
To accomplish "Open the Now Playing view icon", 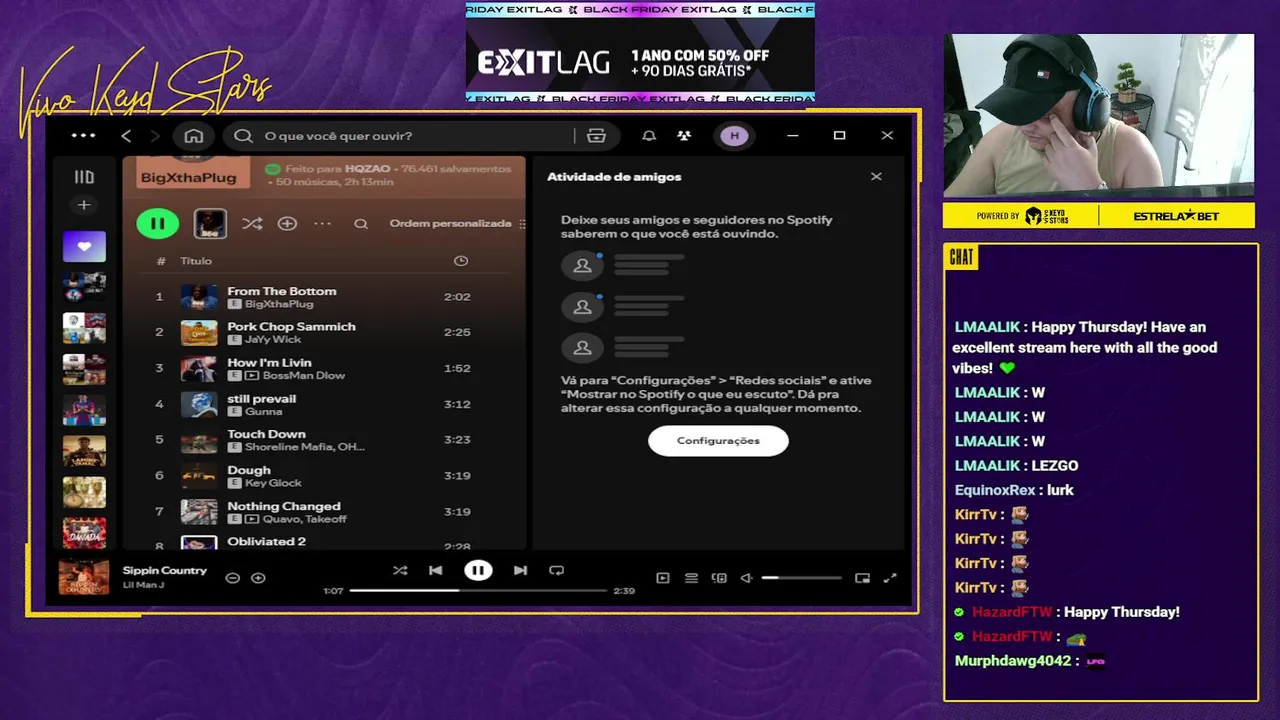I will click(x=662, y=578).
